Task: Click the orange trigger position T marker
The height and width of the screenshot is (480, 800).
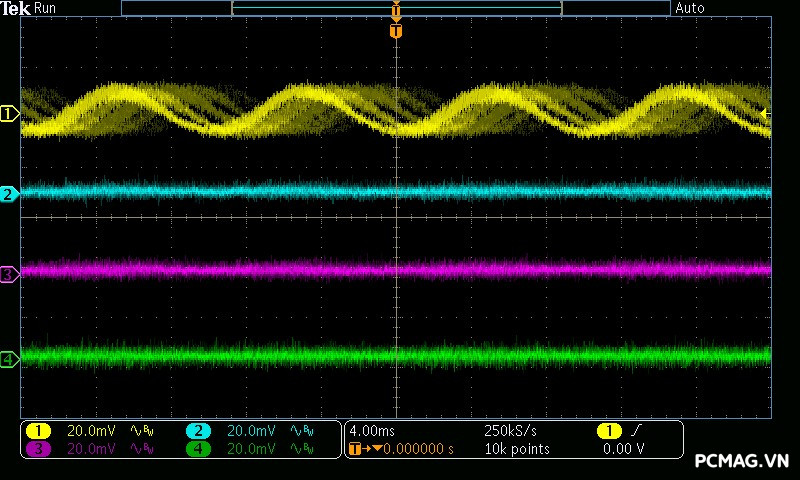Action: (x=396, y=31)
